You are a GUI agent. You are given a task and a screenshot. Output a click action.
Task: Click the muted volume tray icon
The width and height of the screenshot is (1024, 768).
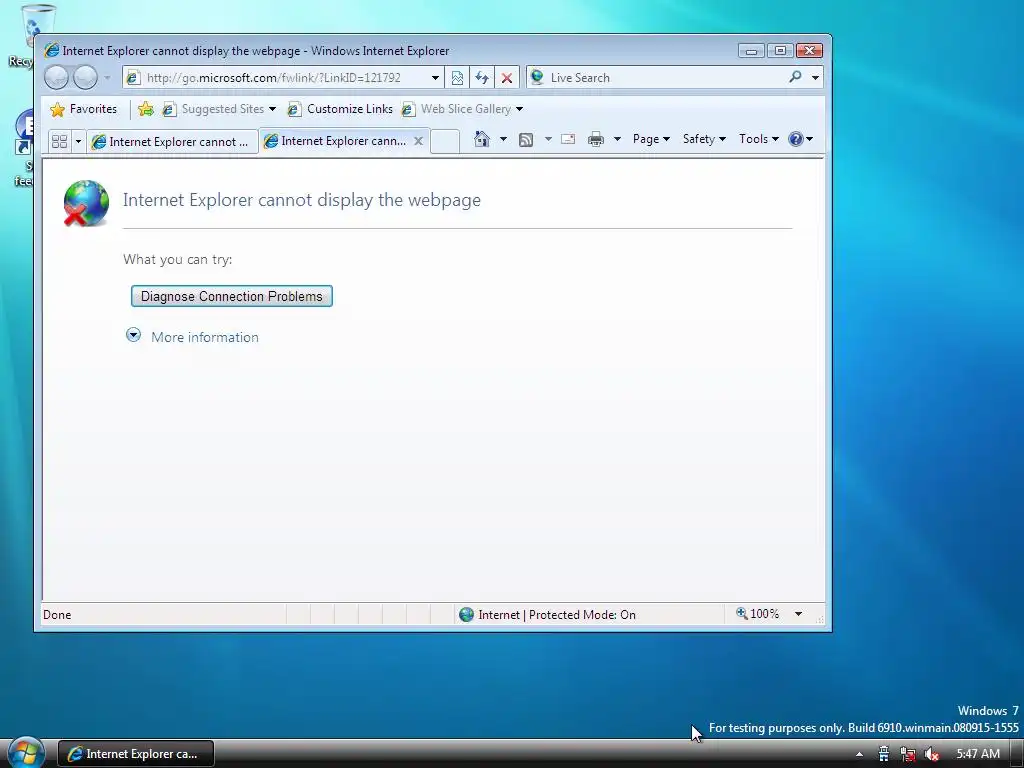pyautogui.click(x=932, y=754)
